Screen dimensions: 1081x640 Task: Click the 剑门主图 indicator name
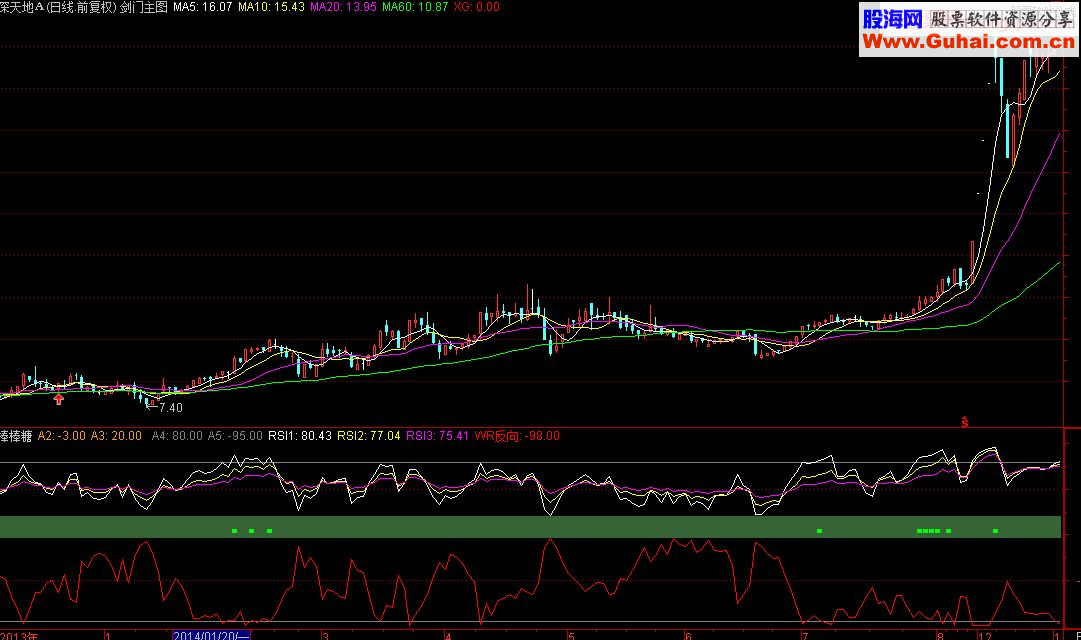(x=143, y=7)
